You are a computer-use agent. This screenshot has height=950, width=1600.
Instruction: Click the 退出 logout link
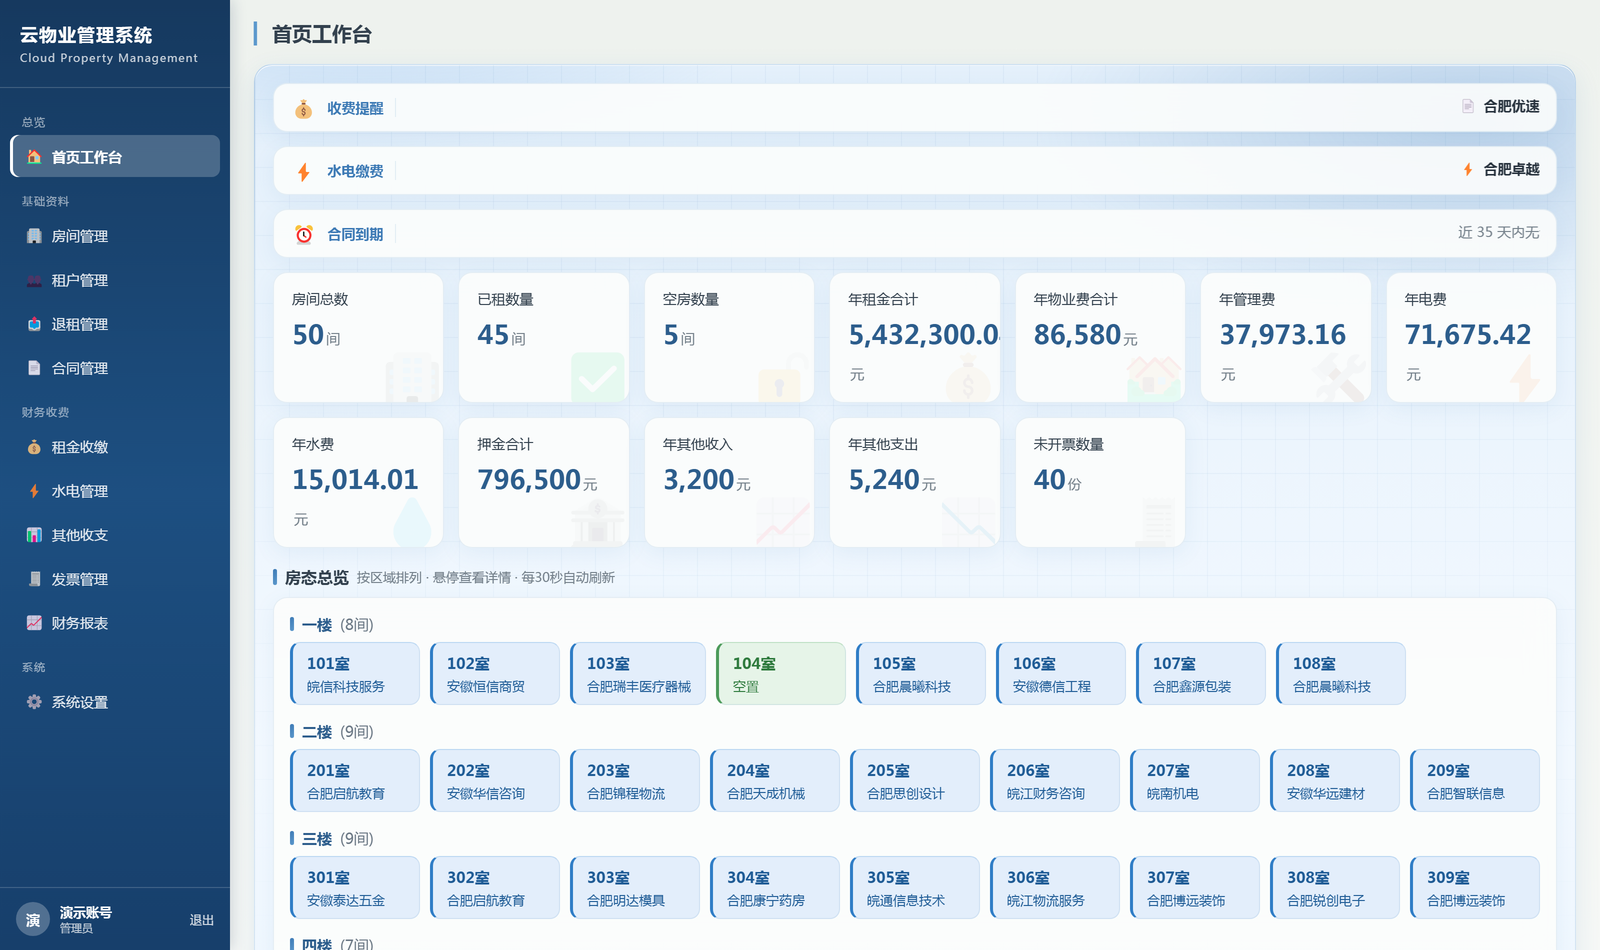(202, 920)
